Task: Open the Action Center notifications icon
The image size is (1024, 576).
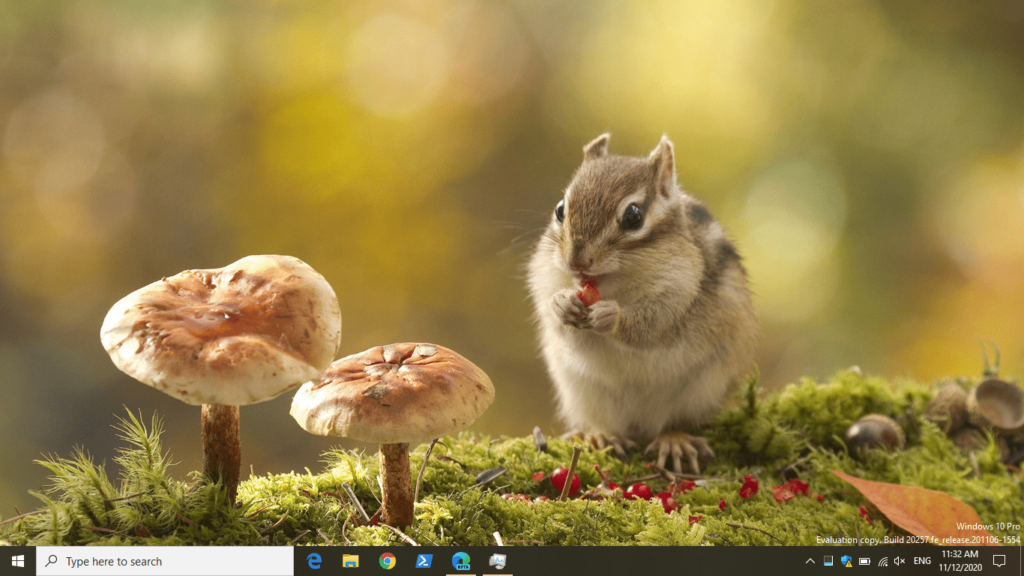Action: click(998, 561)
